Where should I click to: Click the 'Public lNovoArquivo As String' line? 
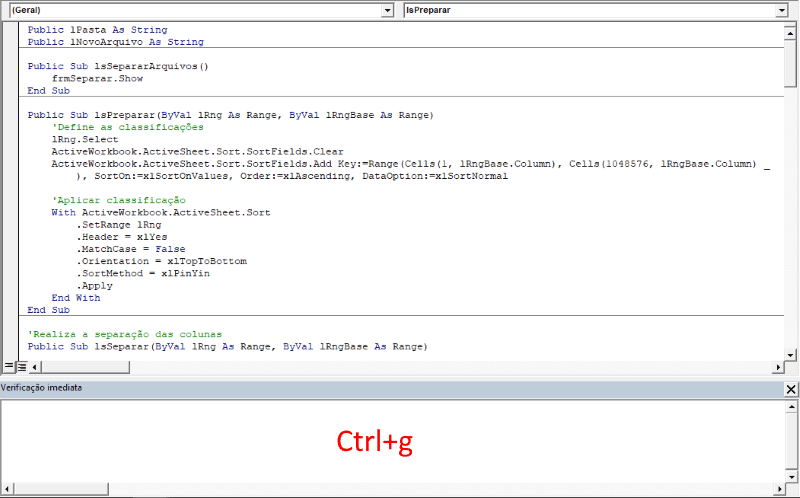(116, 42)
